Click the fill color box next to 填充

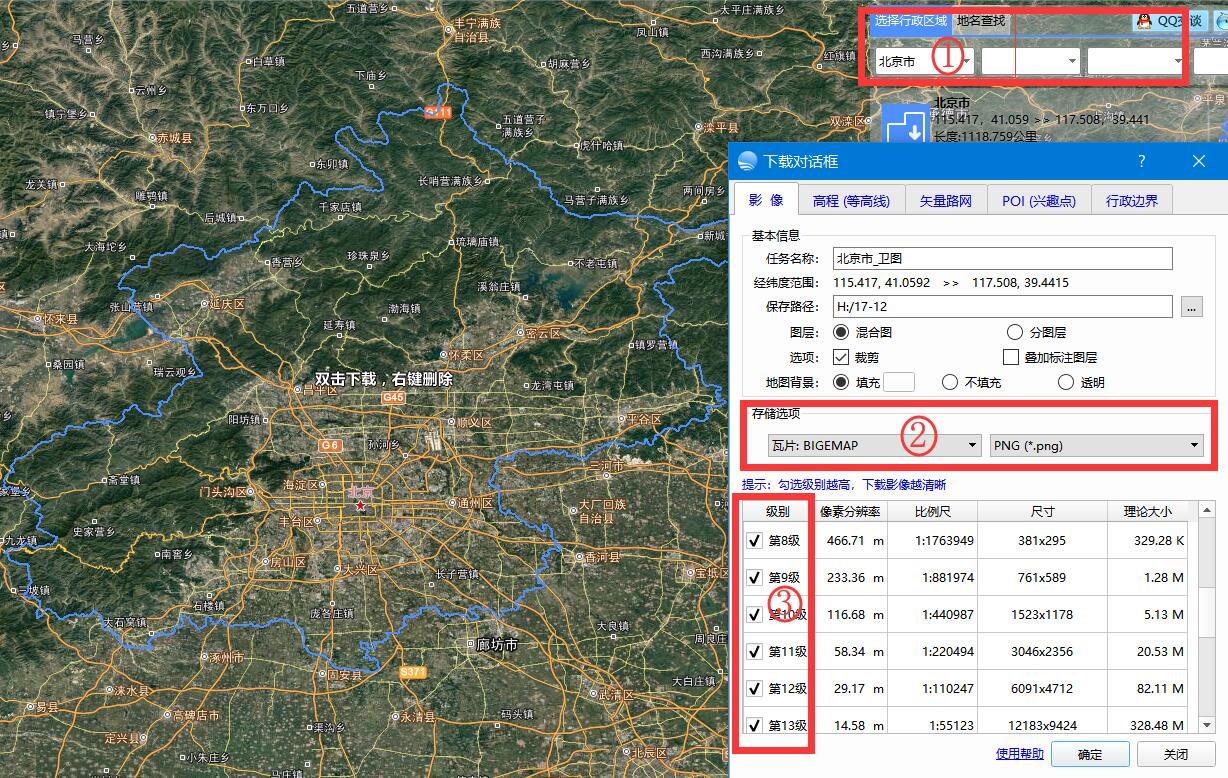point(897,382)
